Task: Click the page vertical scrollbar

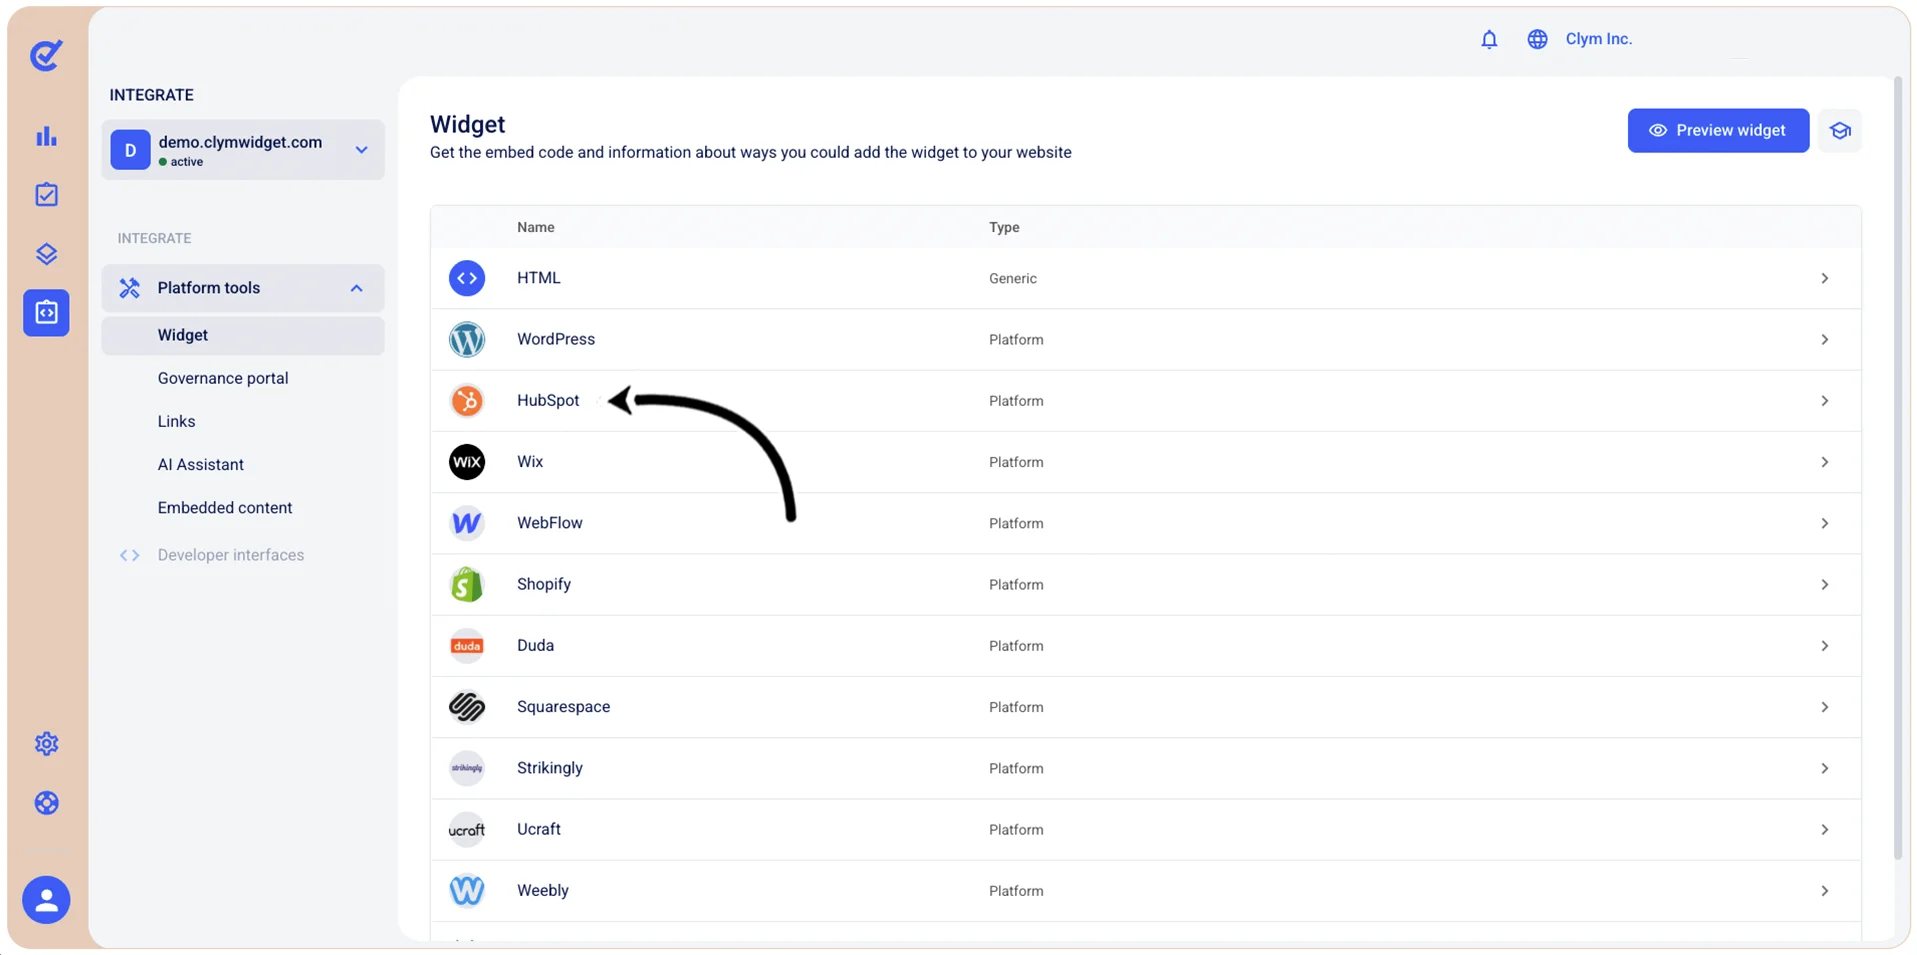Action: click(x=1897, y=468)
